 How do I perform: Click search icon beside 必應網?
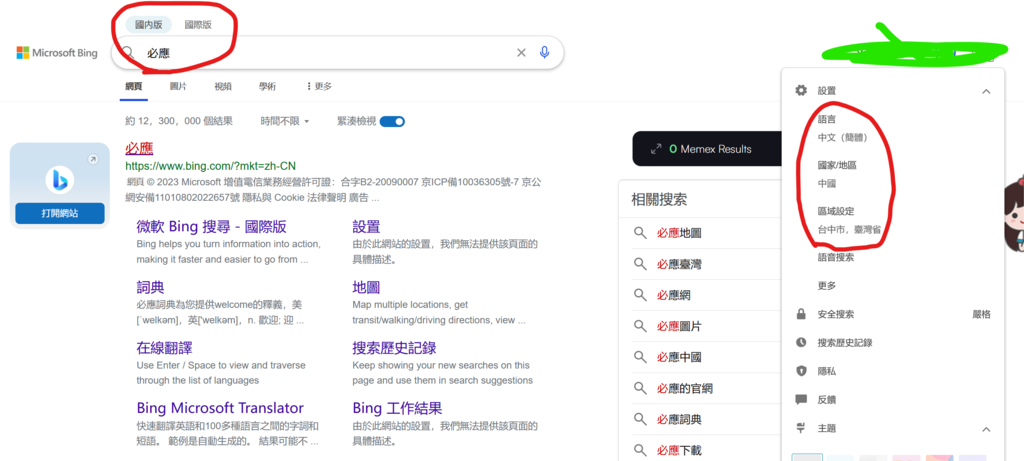[640, 295]
